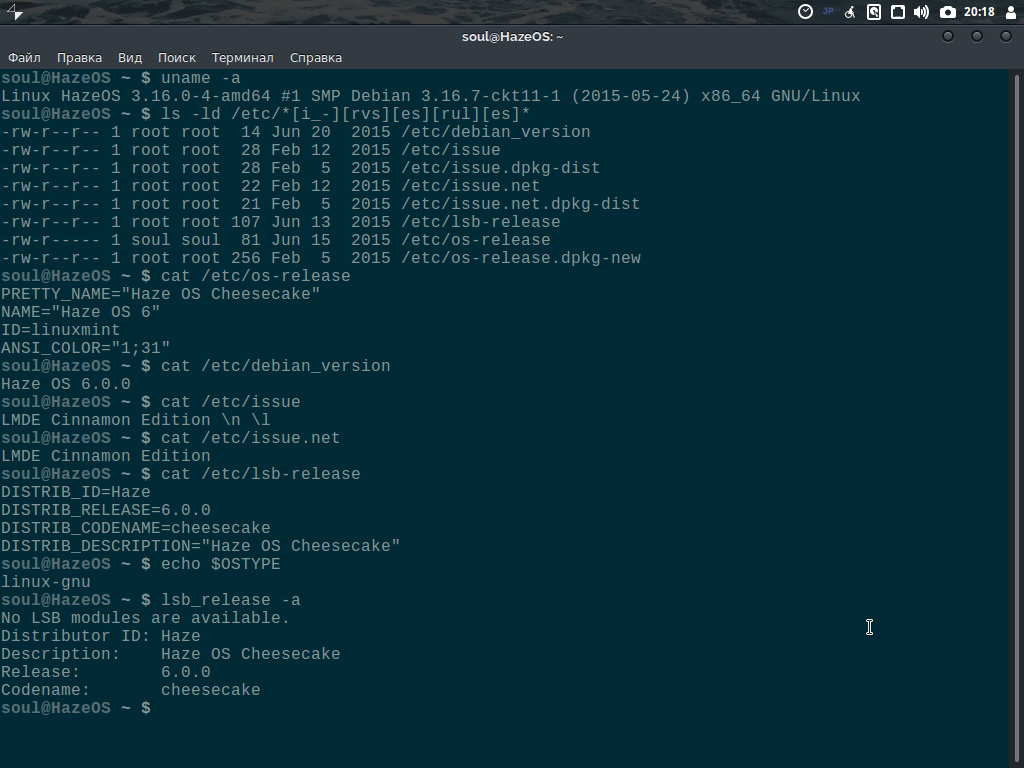This screenshot has height=768, width=1024.
Task: Click the 'Distributor ID: Haze' line
Action: pos(101,636)
